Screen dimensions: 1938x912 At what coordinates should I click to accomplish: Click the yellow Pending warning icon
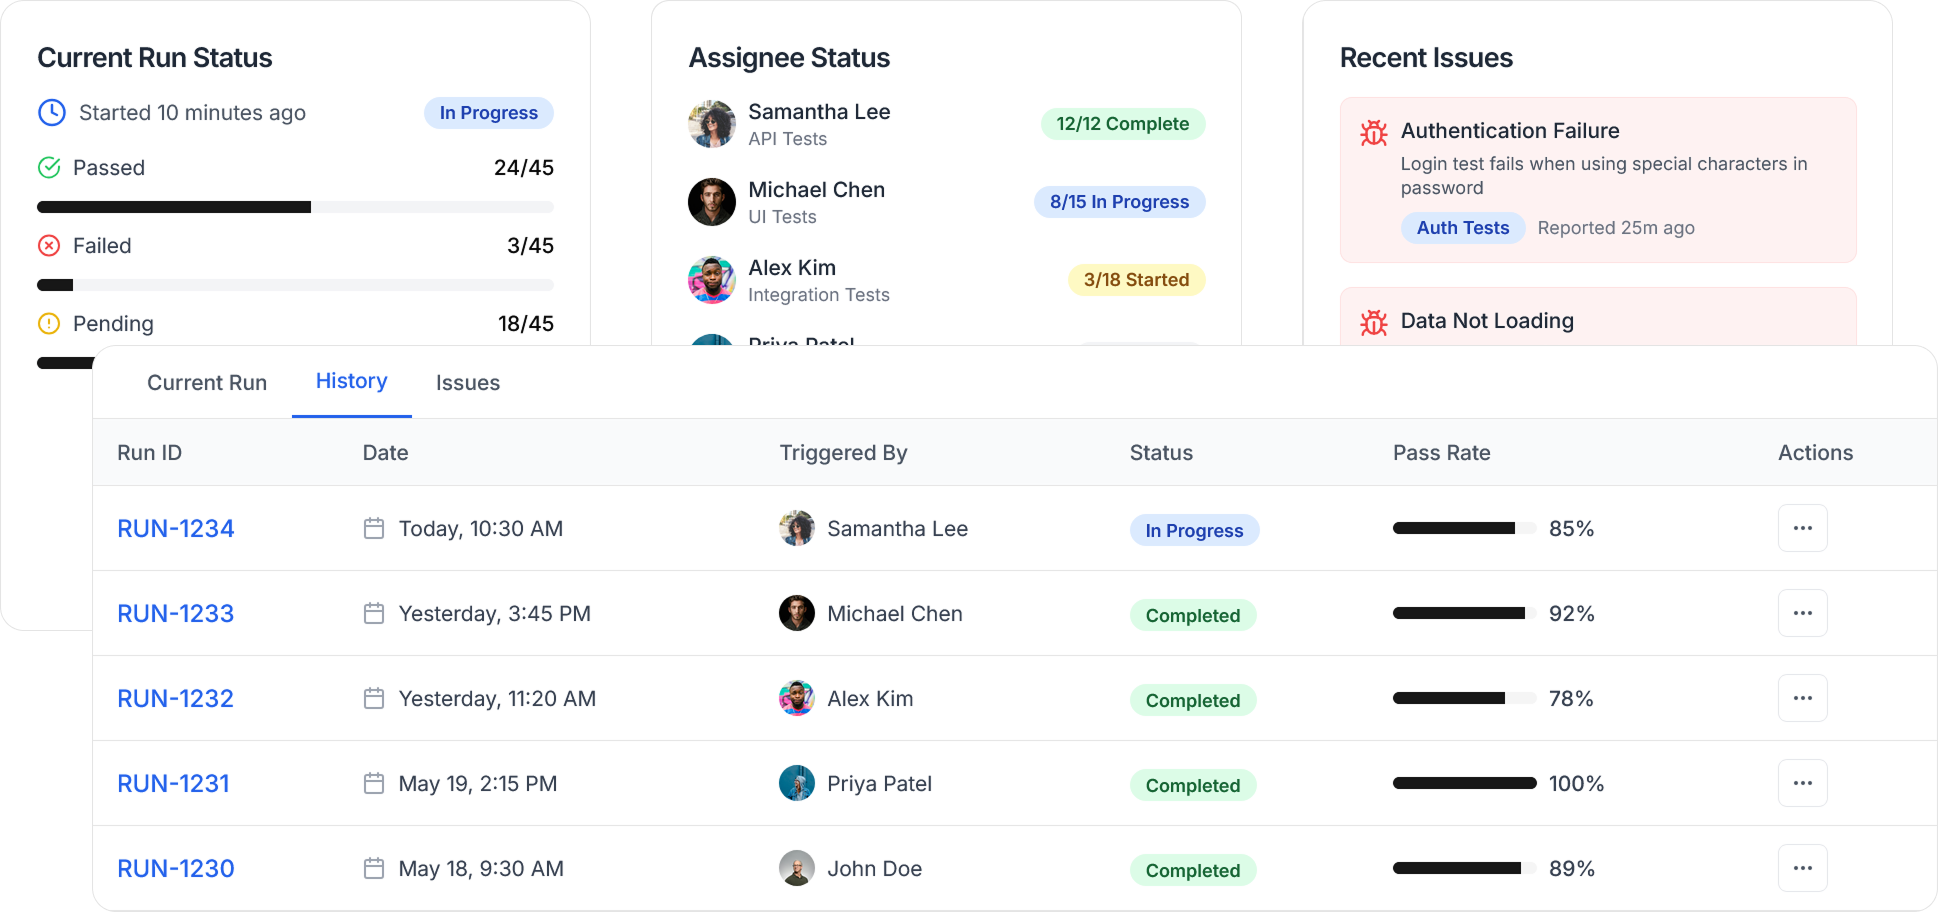49,324
